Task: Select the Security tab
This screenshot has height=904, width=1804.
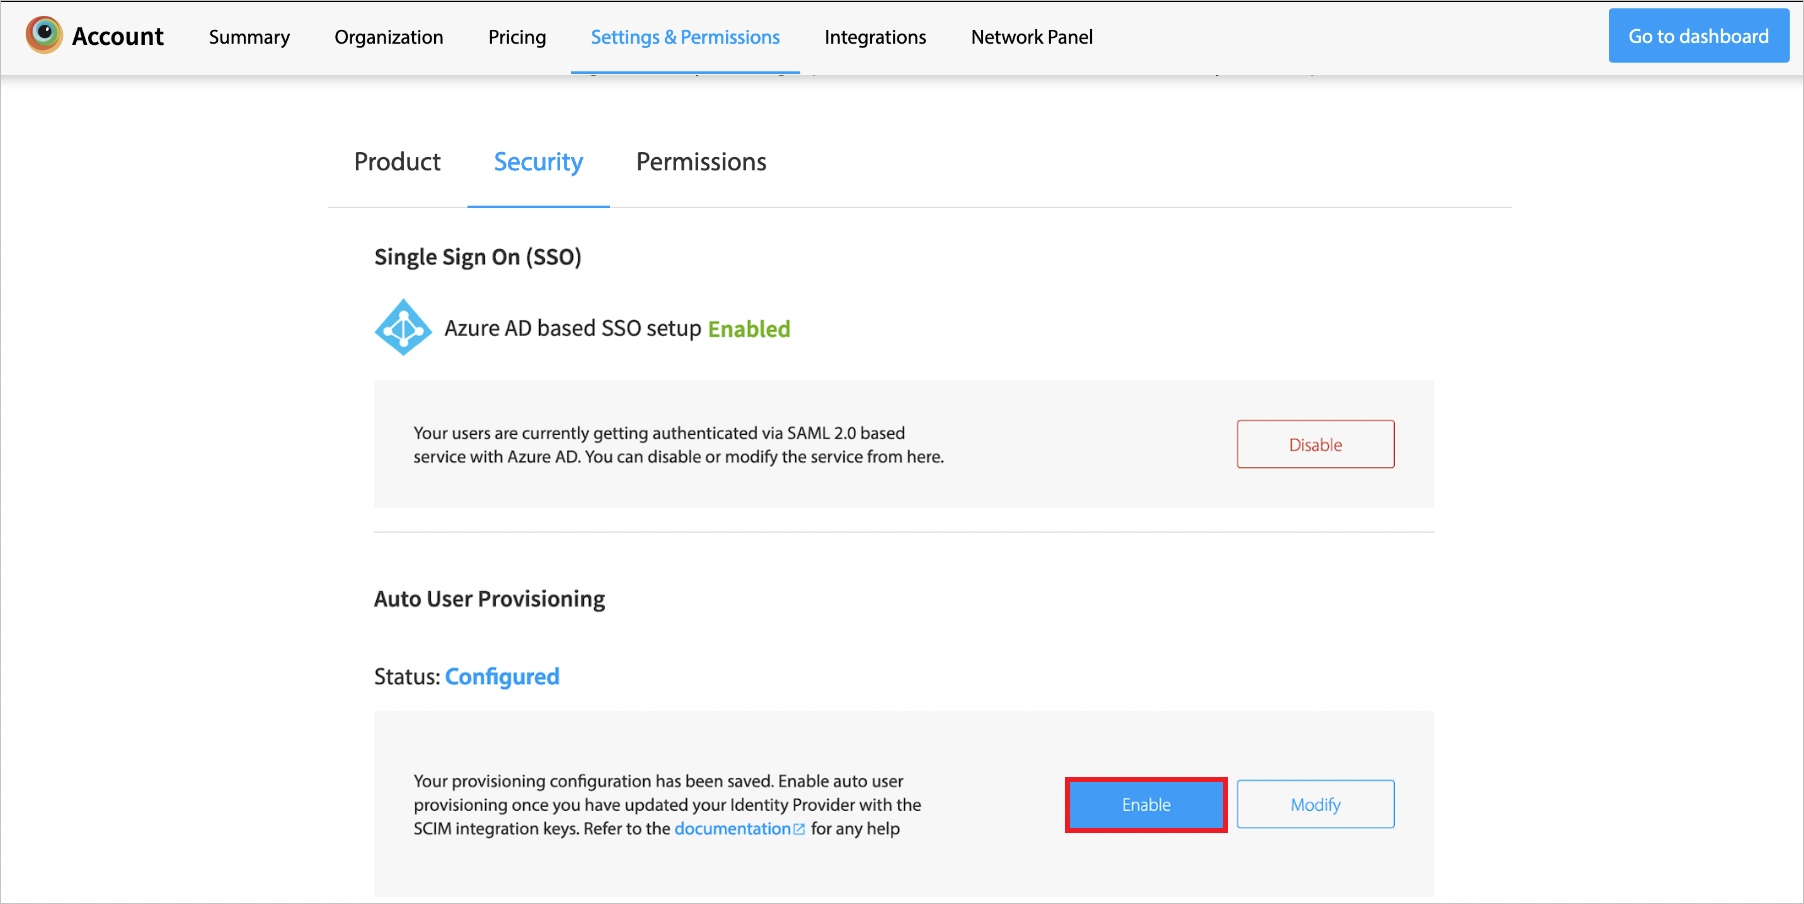Action: pyautogui.click(x=538, y=162)
